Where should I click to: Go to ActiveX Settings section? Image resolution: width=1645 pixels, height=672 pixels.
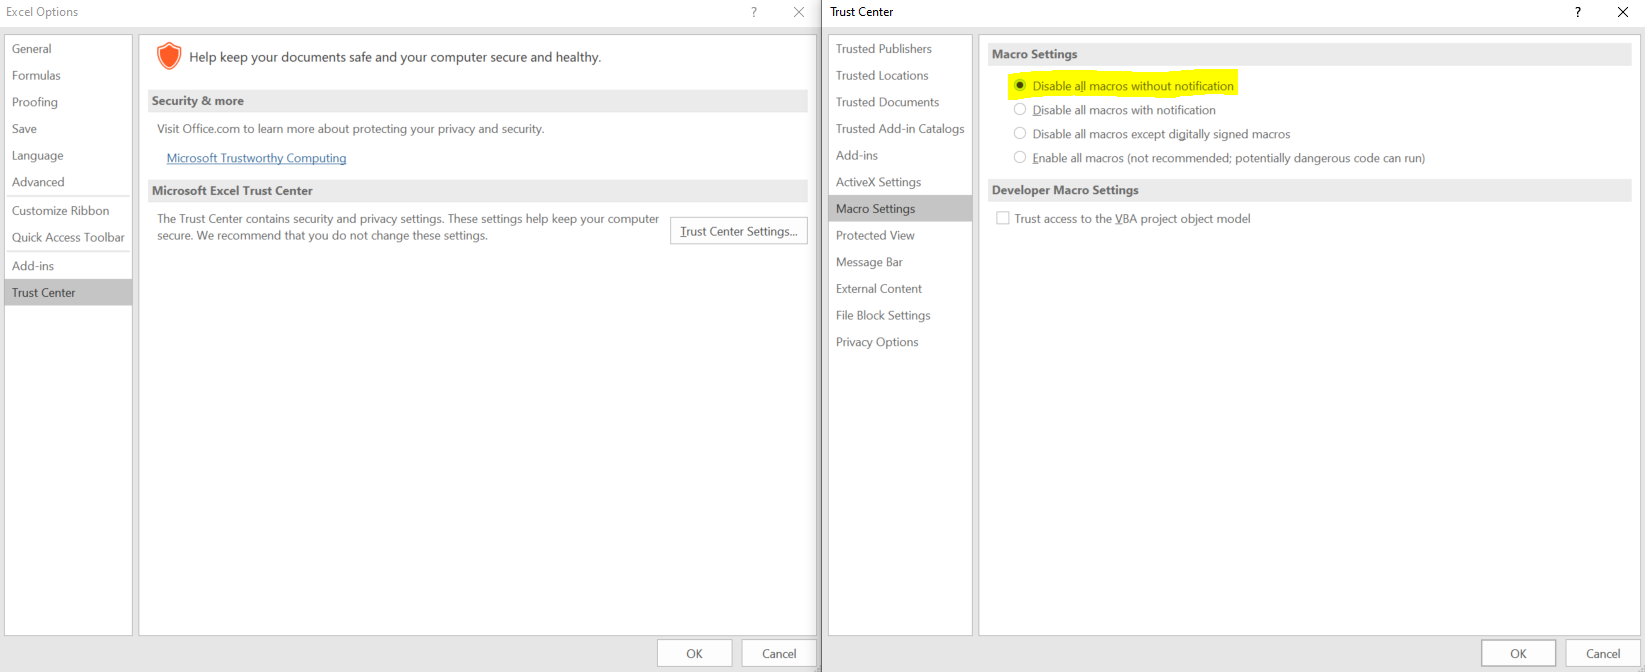pos(878,182)
